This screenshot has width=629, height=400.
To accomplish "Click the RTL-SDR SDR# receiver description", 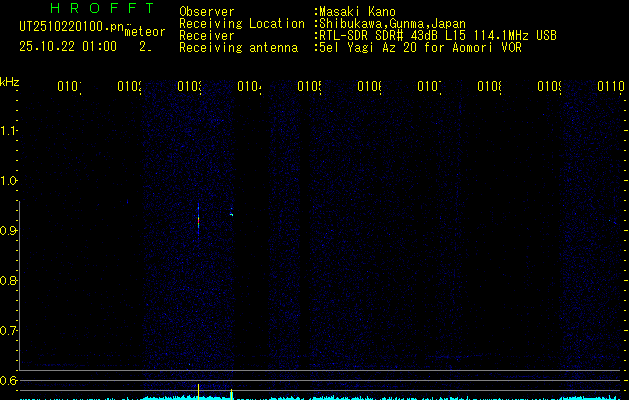I will click(x=438, y=36).
